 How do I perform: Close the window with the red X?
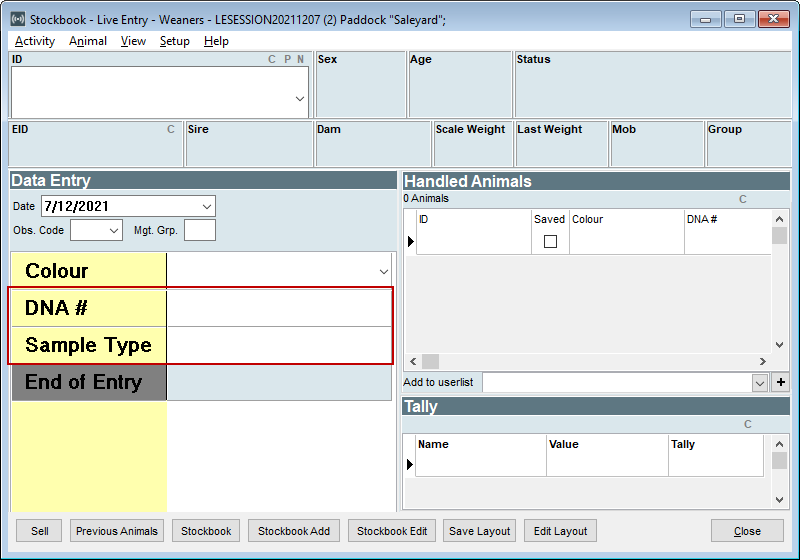coord(773,19)
